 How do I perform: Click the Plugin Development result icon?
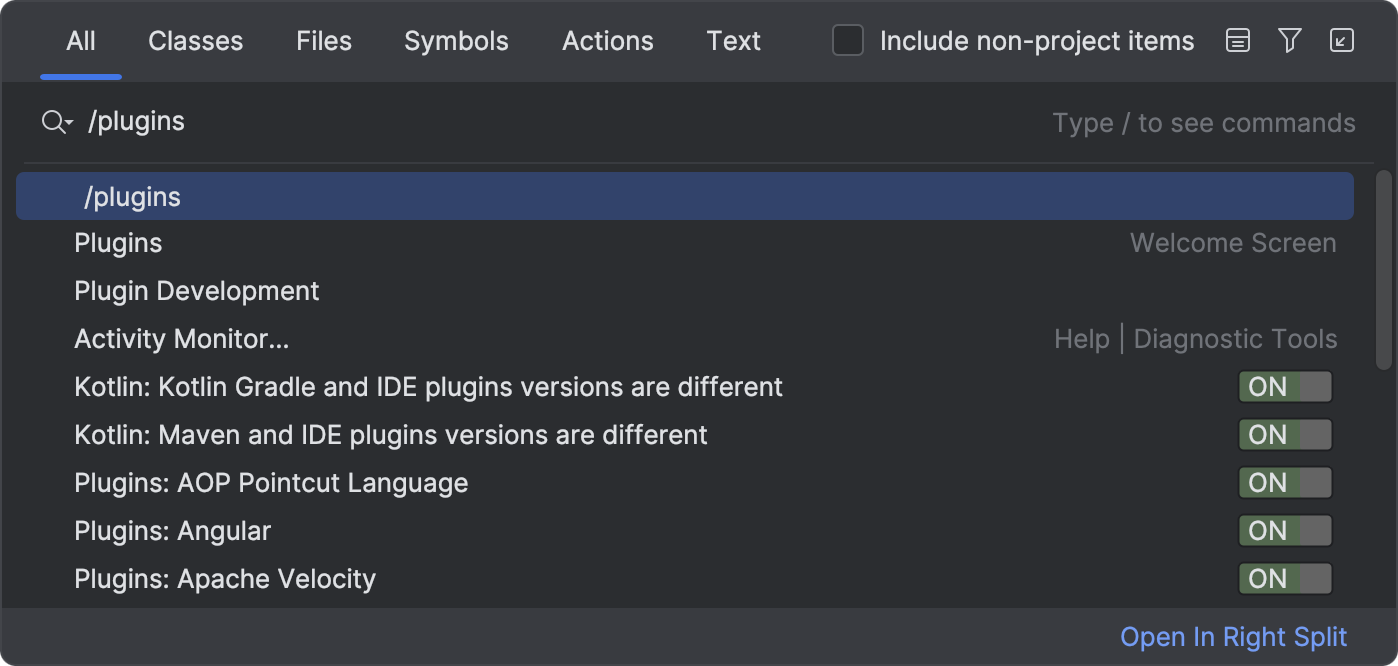(196, 290)
